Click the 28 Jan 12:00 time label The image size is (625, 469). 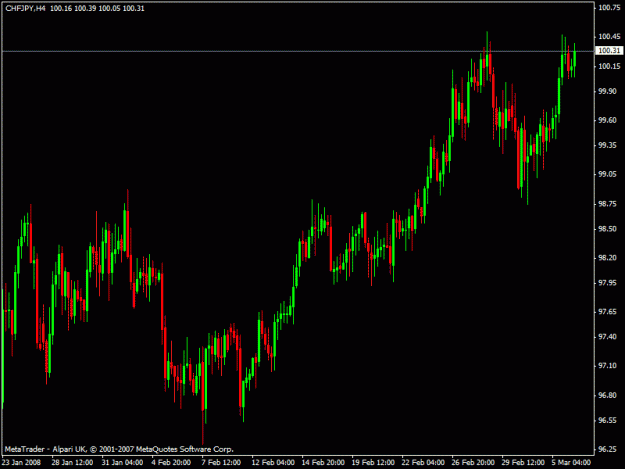pos(72,462)
